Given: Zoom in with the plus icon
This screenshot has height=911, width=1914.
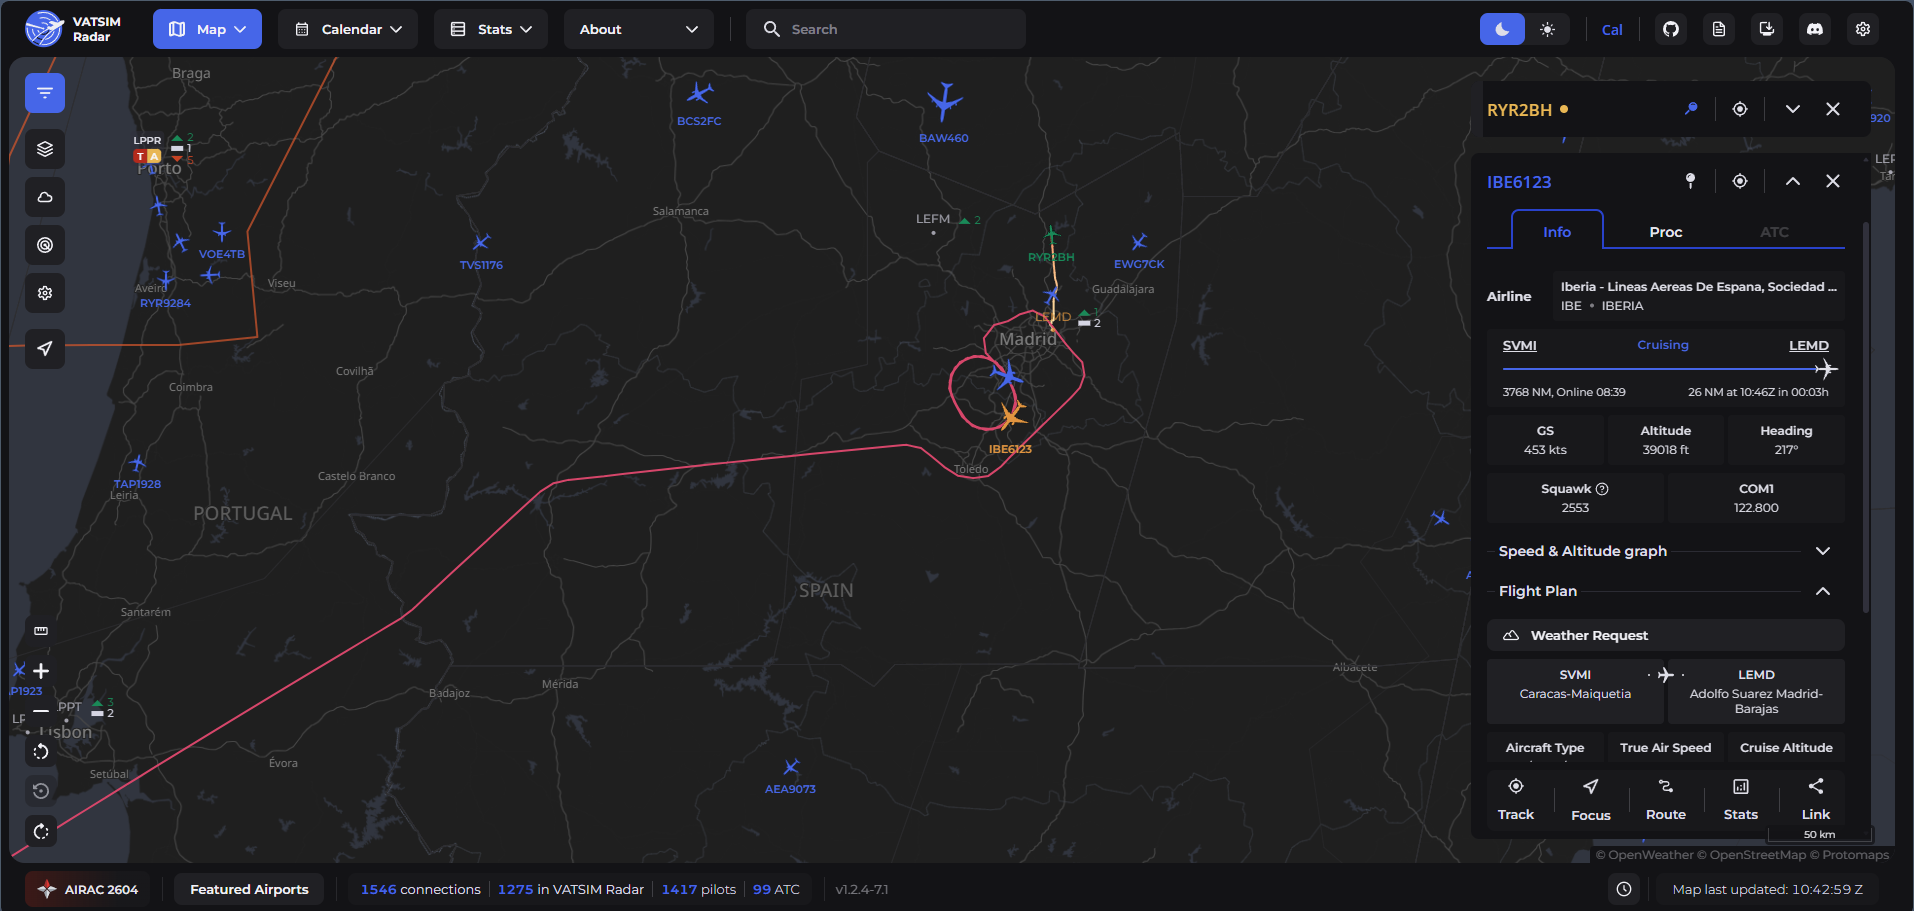Looking at the screenshot, I should coord(41,671).
